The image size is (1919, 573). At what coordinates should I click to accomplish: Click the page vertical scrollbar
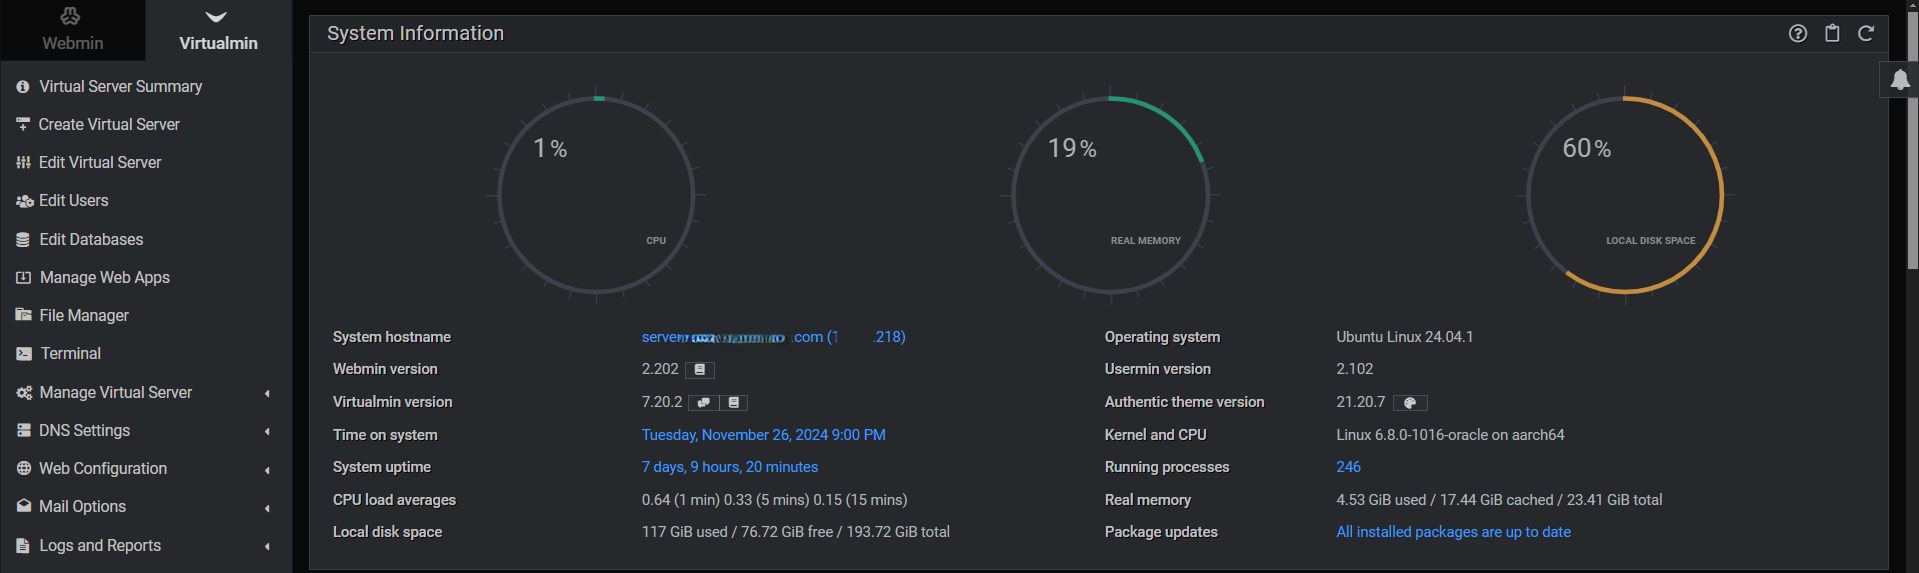click(x=1912, y=140)
